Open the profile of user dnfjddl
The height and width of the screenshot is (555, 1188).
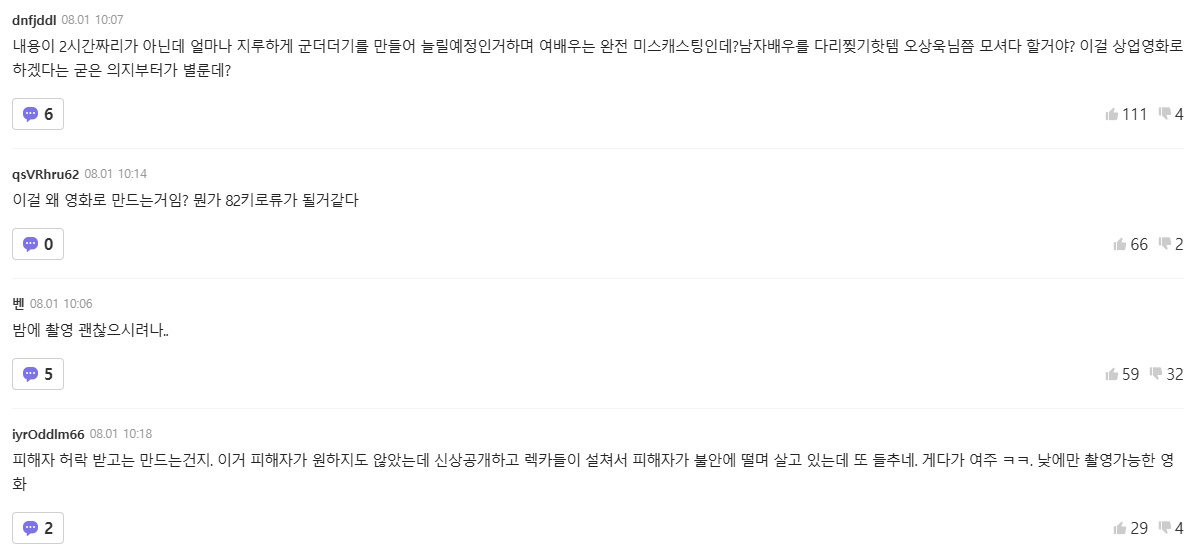pyautogui.click(x=35, y=19)
